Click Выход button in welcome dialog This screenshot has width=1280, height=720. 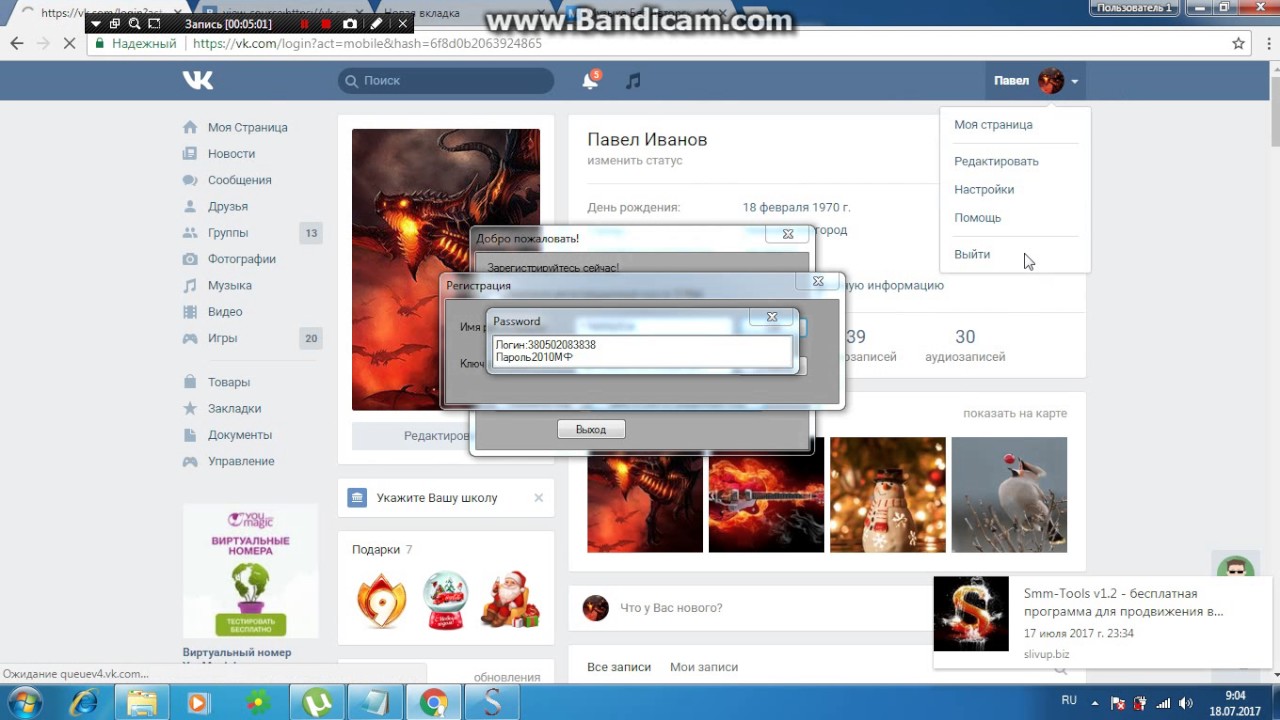[591, 429]
